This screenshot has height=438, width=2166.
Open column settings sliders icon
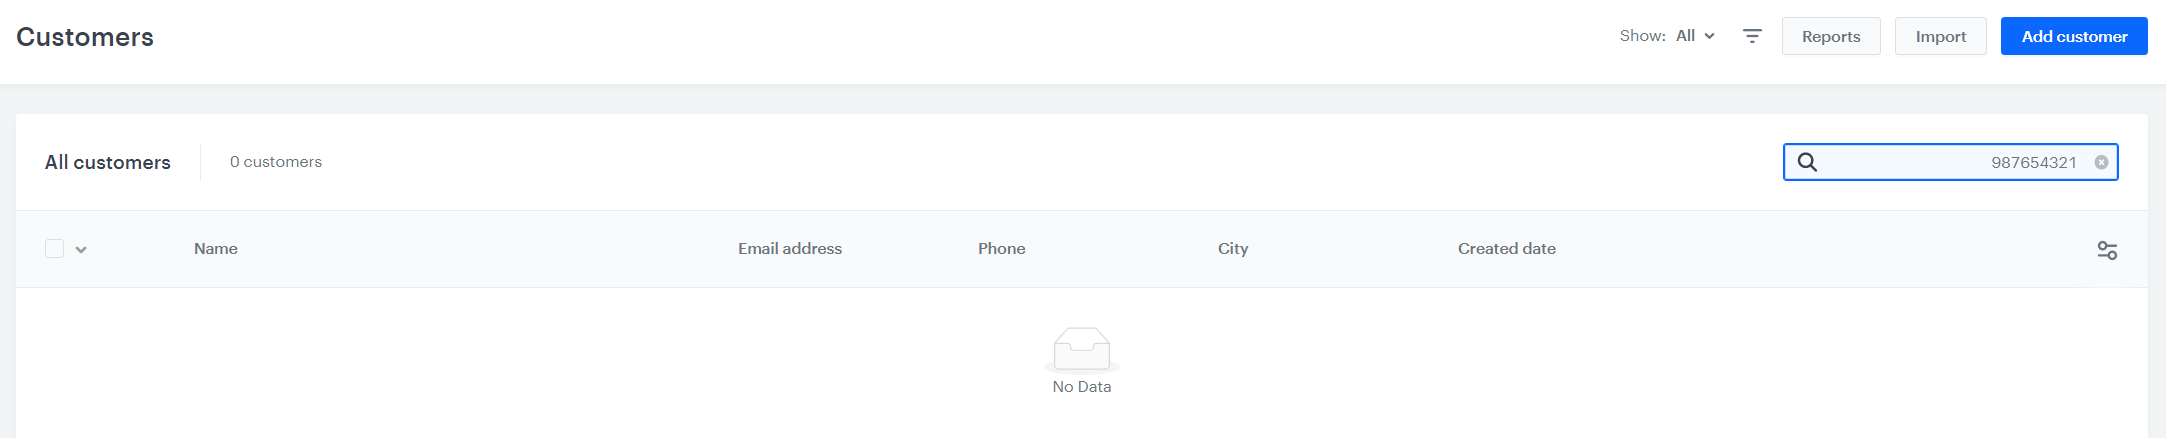(2107, 250)
